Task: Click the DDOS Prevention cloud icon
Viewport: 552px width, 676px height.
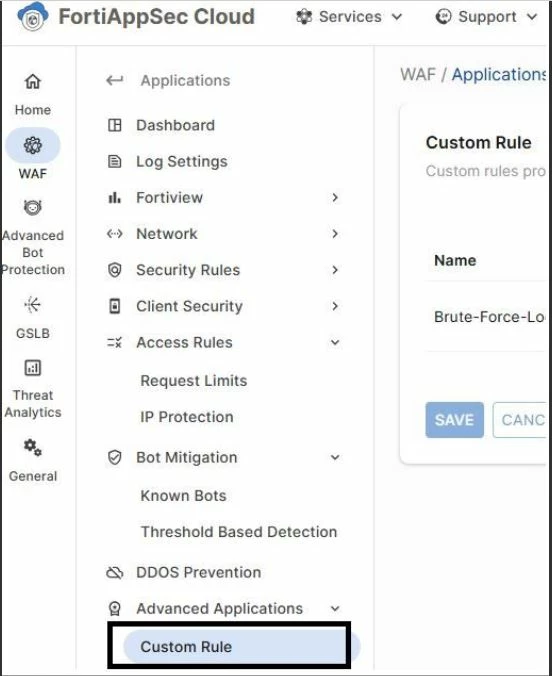Action: click(x=115, y=573)
